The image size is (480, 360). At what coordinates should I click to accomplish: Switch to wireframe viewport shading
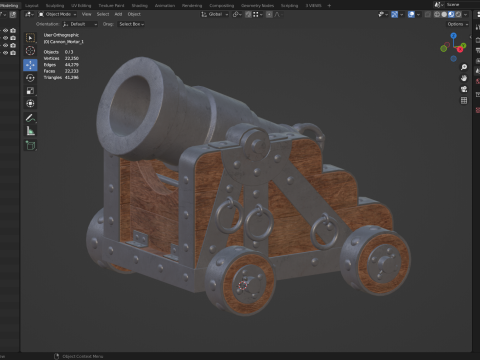pos(437,14)
